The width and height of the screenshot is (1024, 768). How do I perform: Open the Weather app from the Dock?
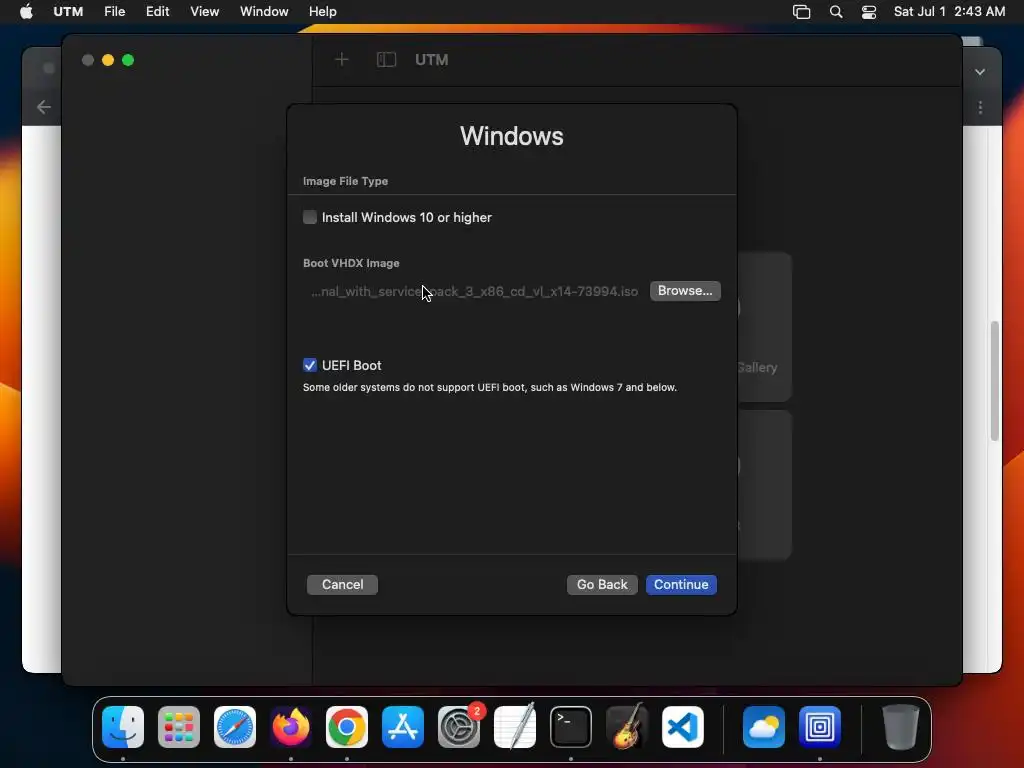click(x=763, y=727)
